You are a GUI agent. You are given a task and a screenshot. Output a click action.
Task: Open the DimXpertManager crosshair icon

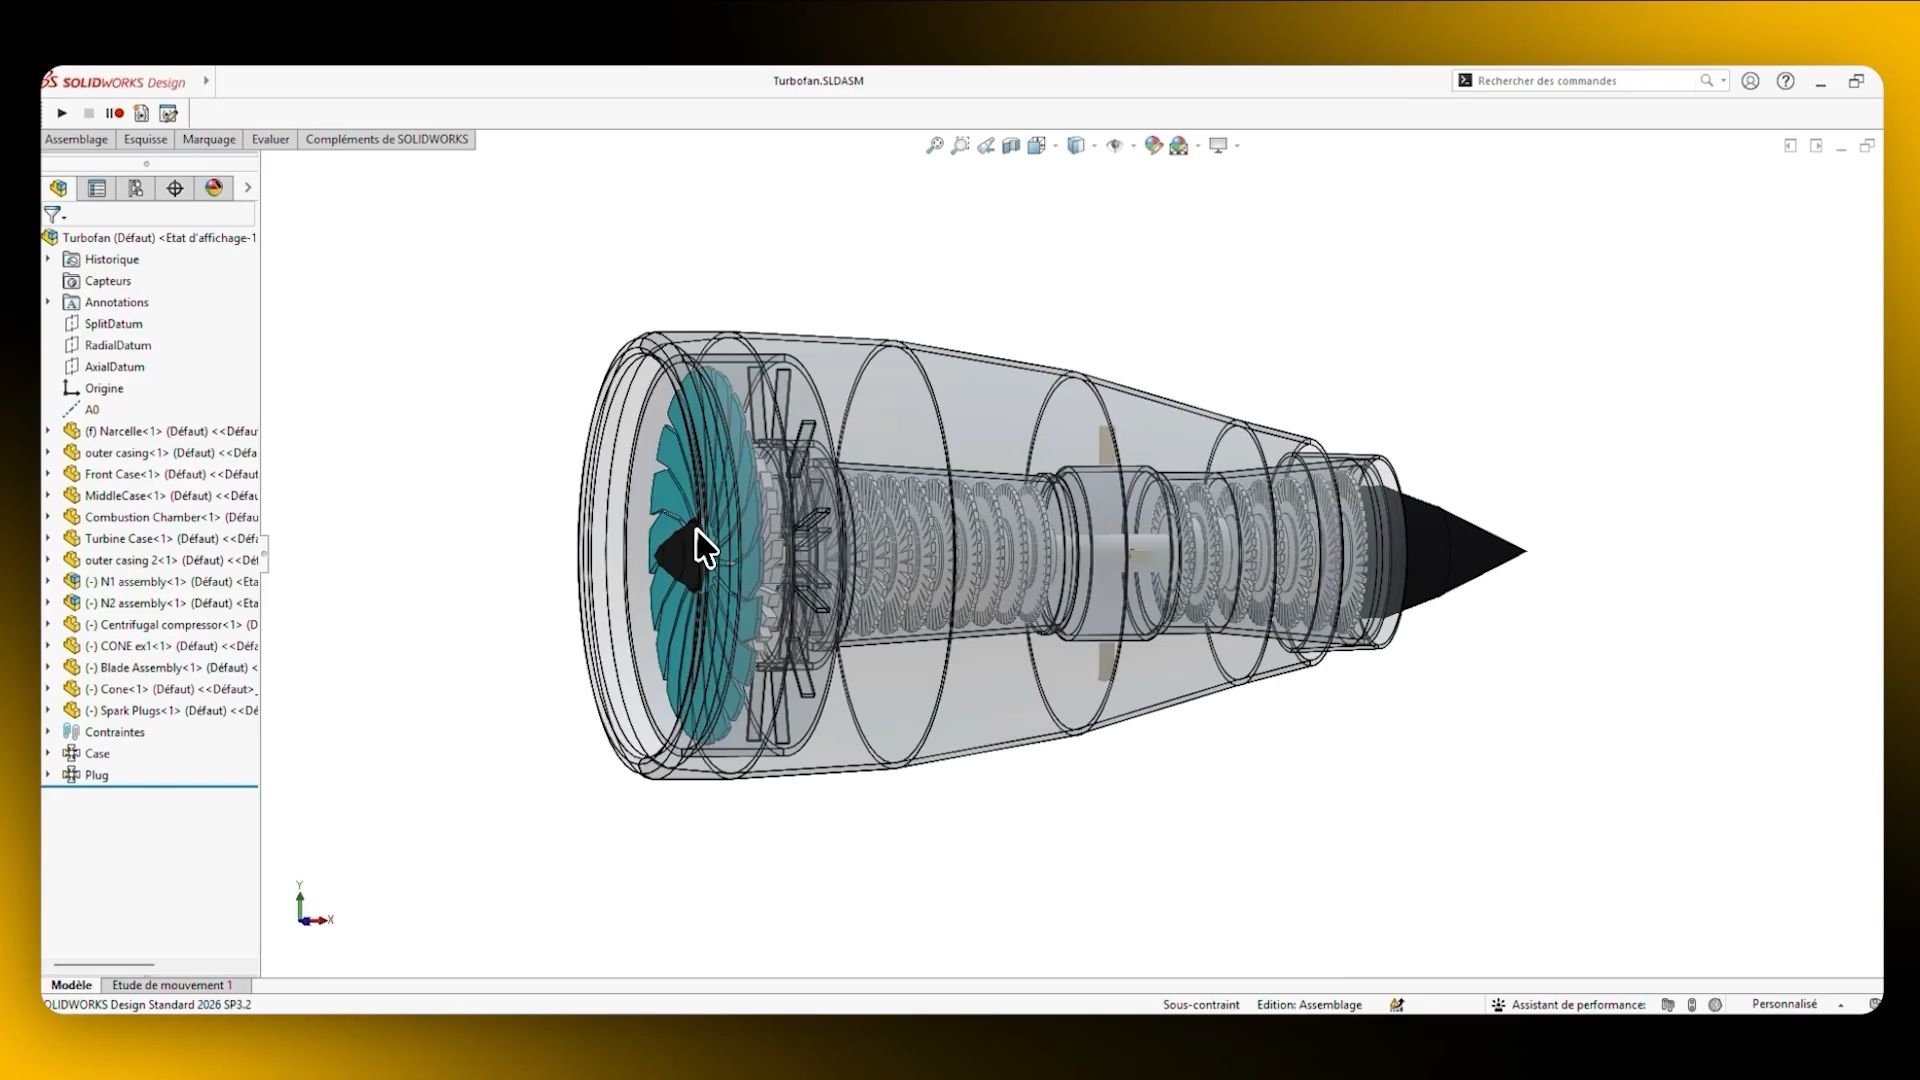click(x=175, y=188)
